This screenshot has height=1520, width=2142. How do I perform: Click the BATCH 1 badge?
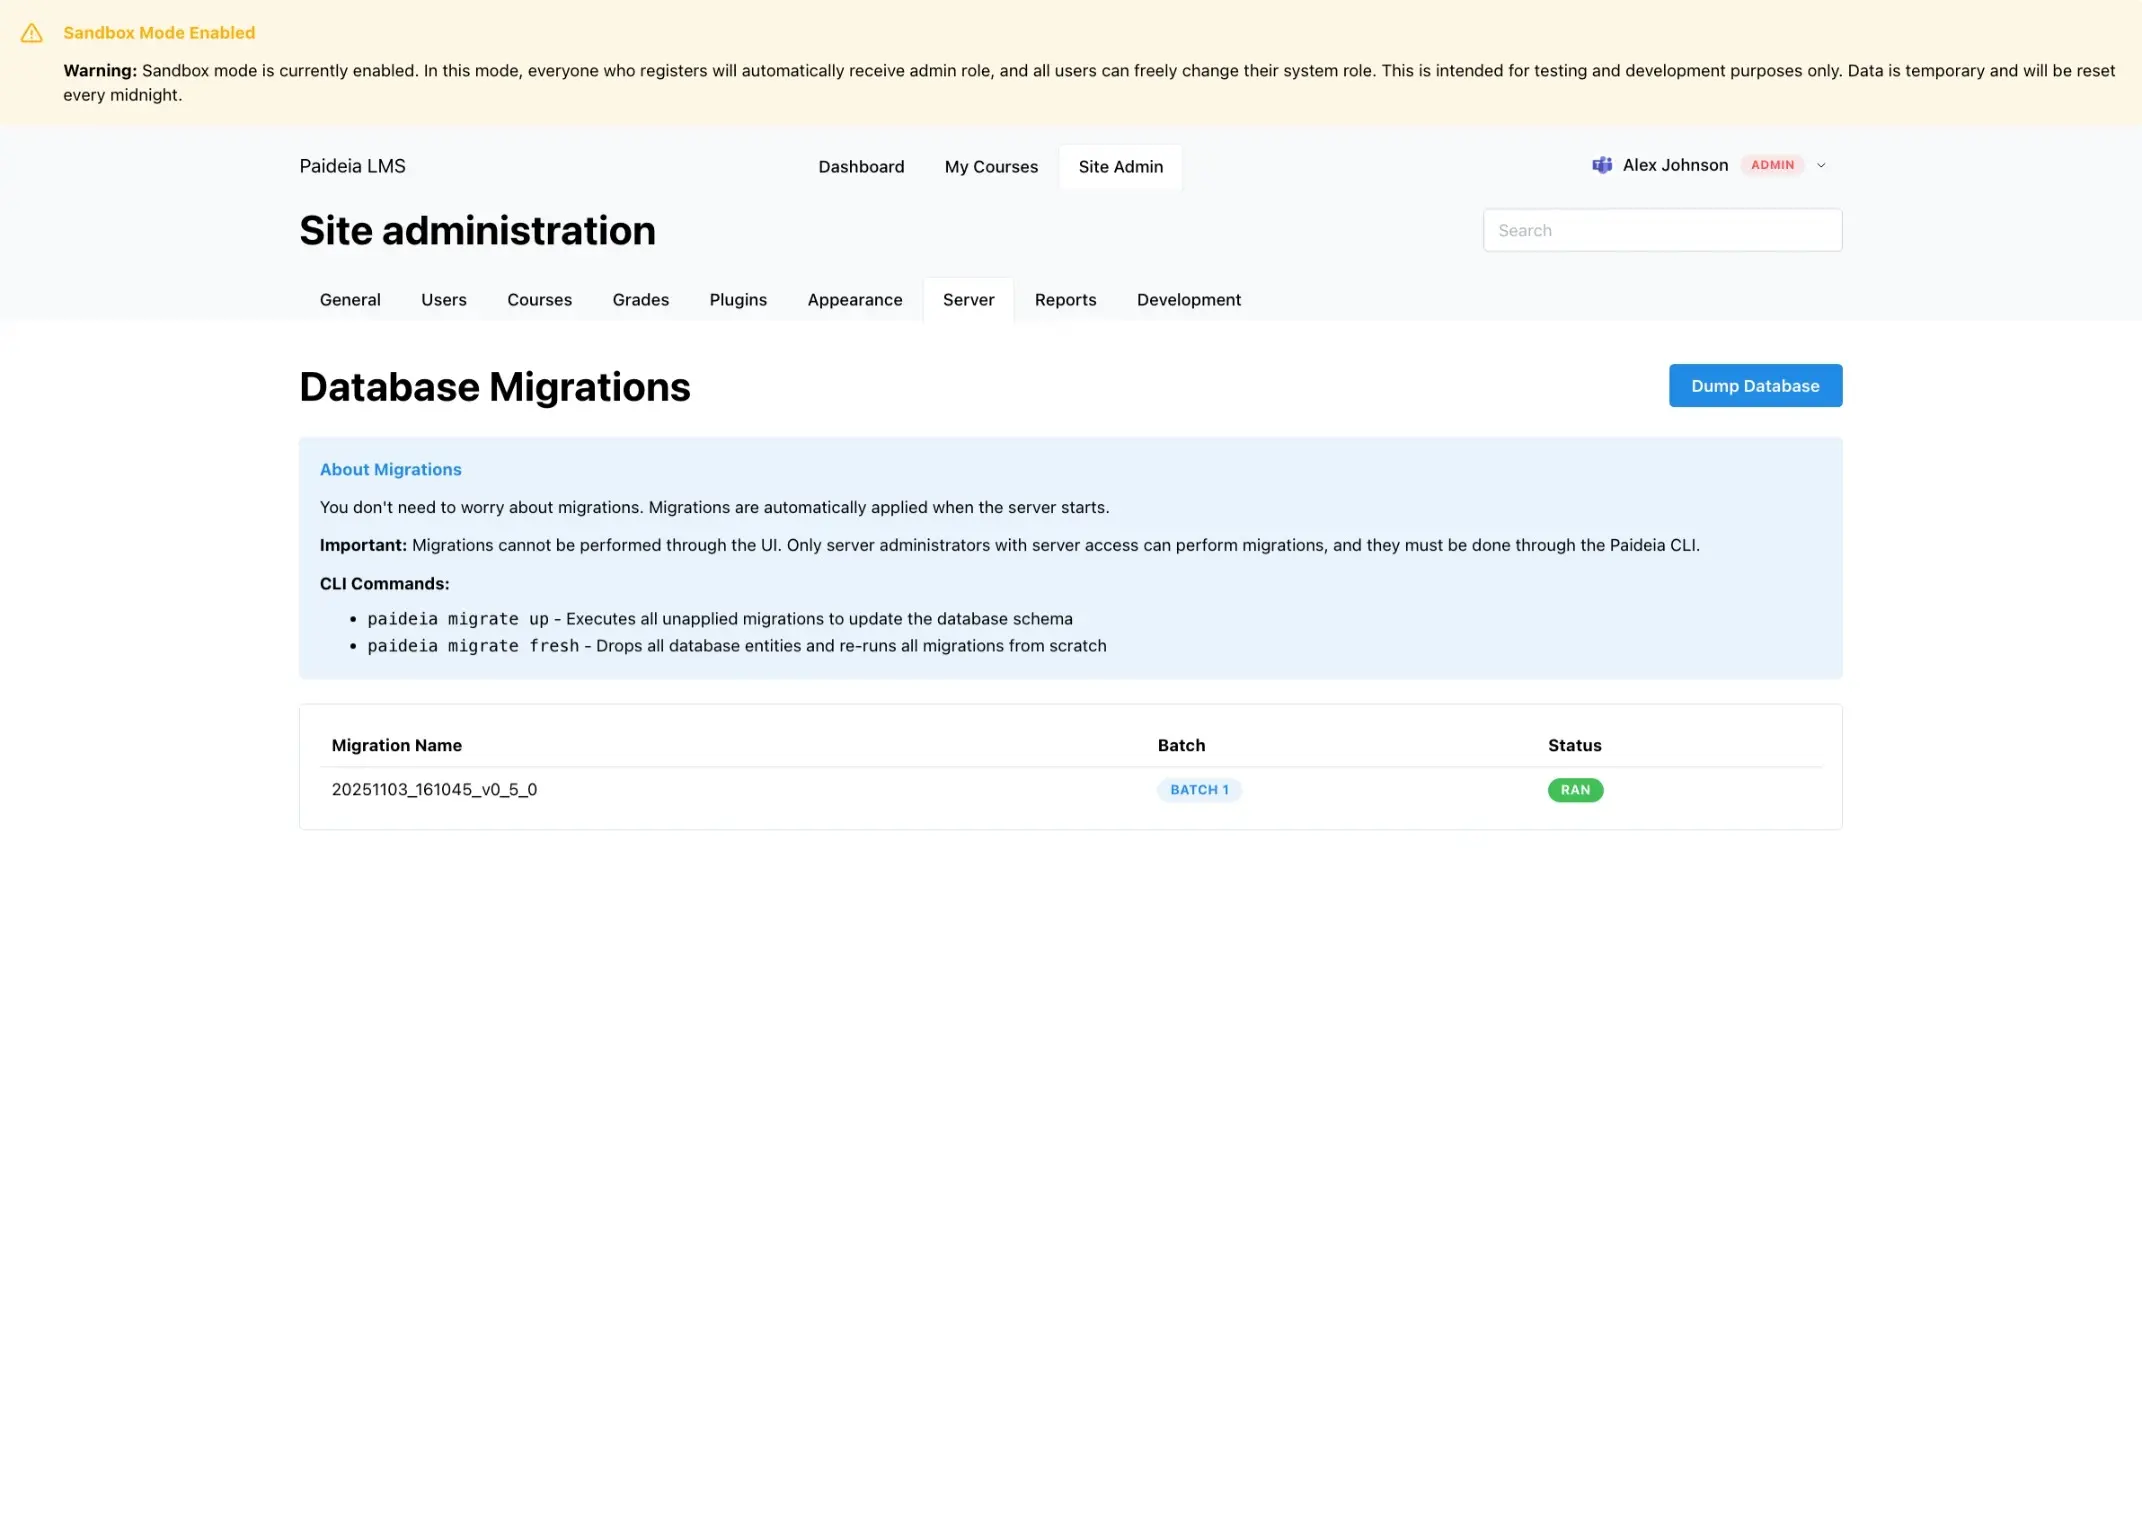pos(1198,790)
